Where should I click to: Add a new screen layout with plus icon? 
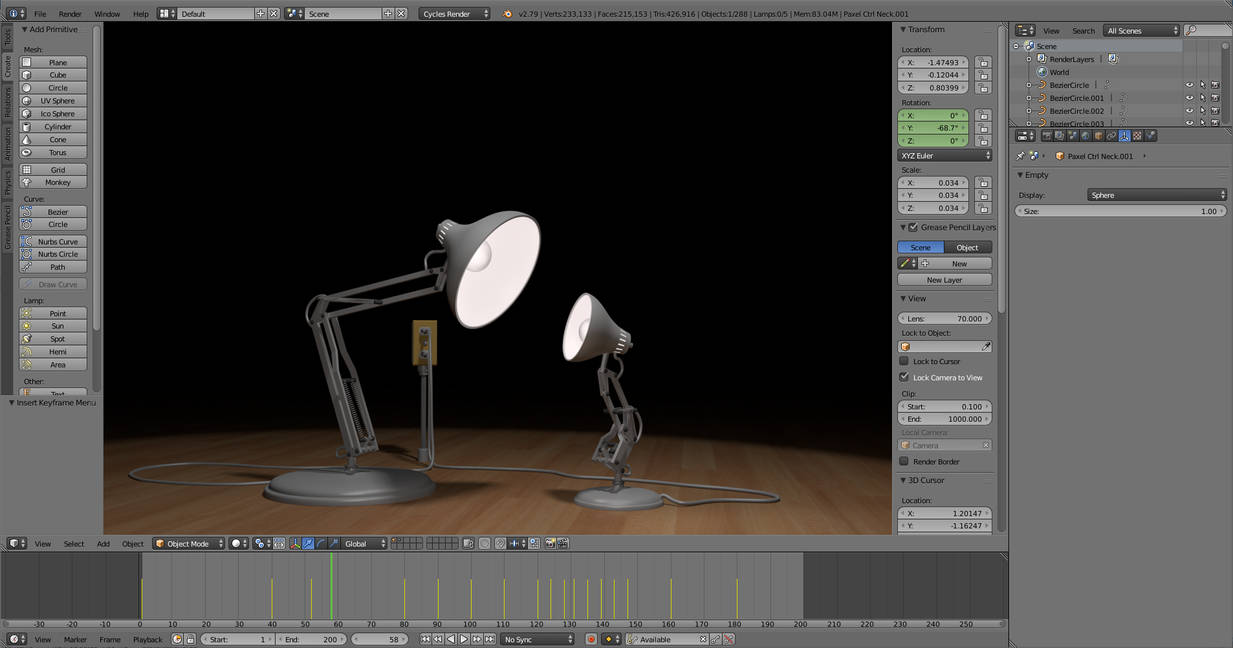tap(261, 14)
